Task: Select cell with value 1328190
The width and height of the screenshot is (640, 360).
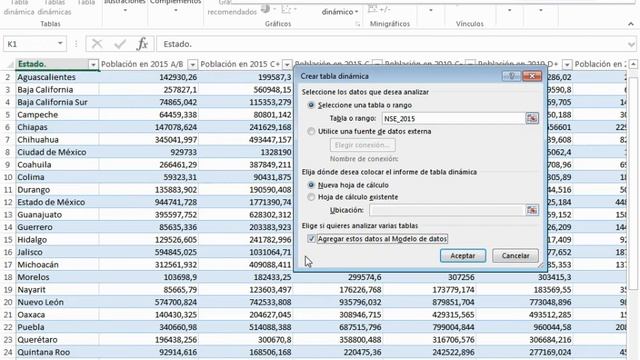Action: (246, 152)
